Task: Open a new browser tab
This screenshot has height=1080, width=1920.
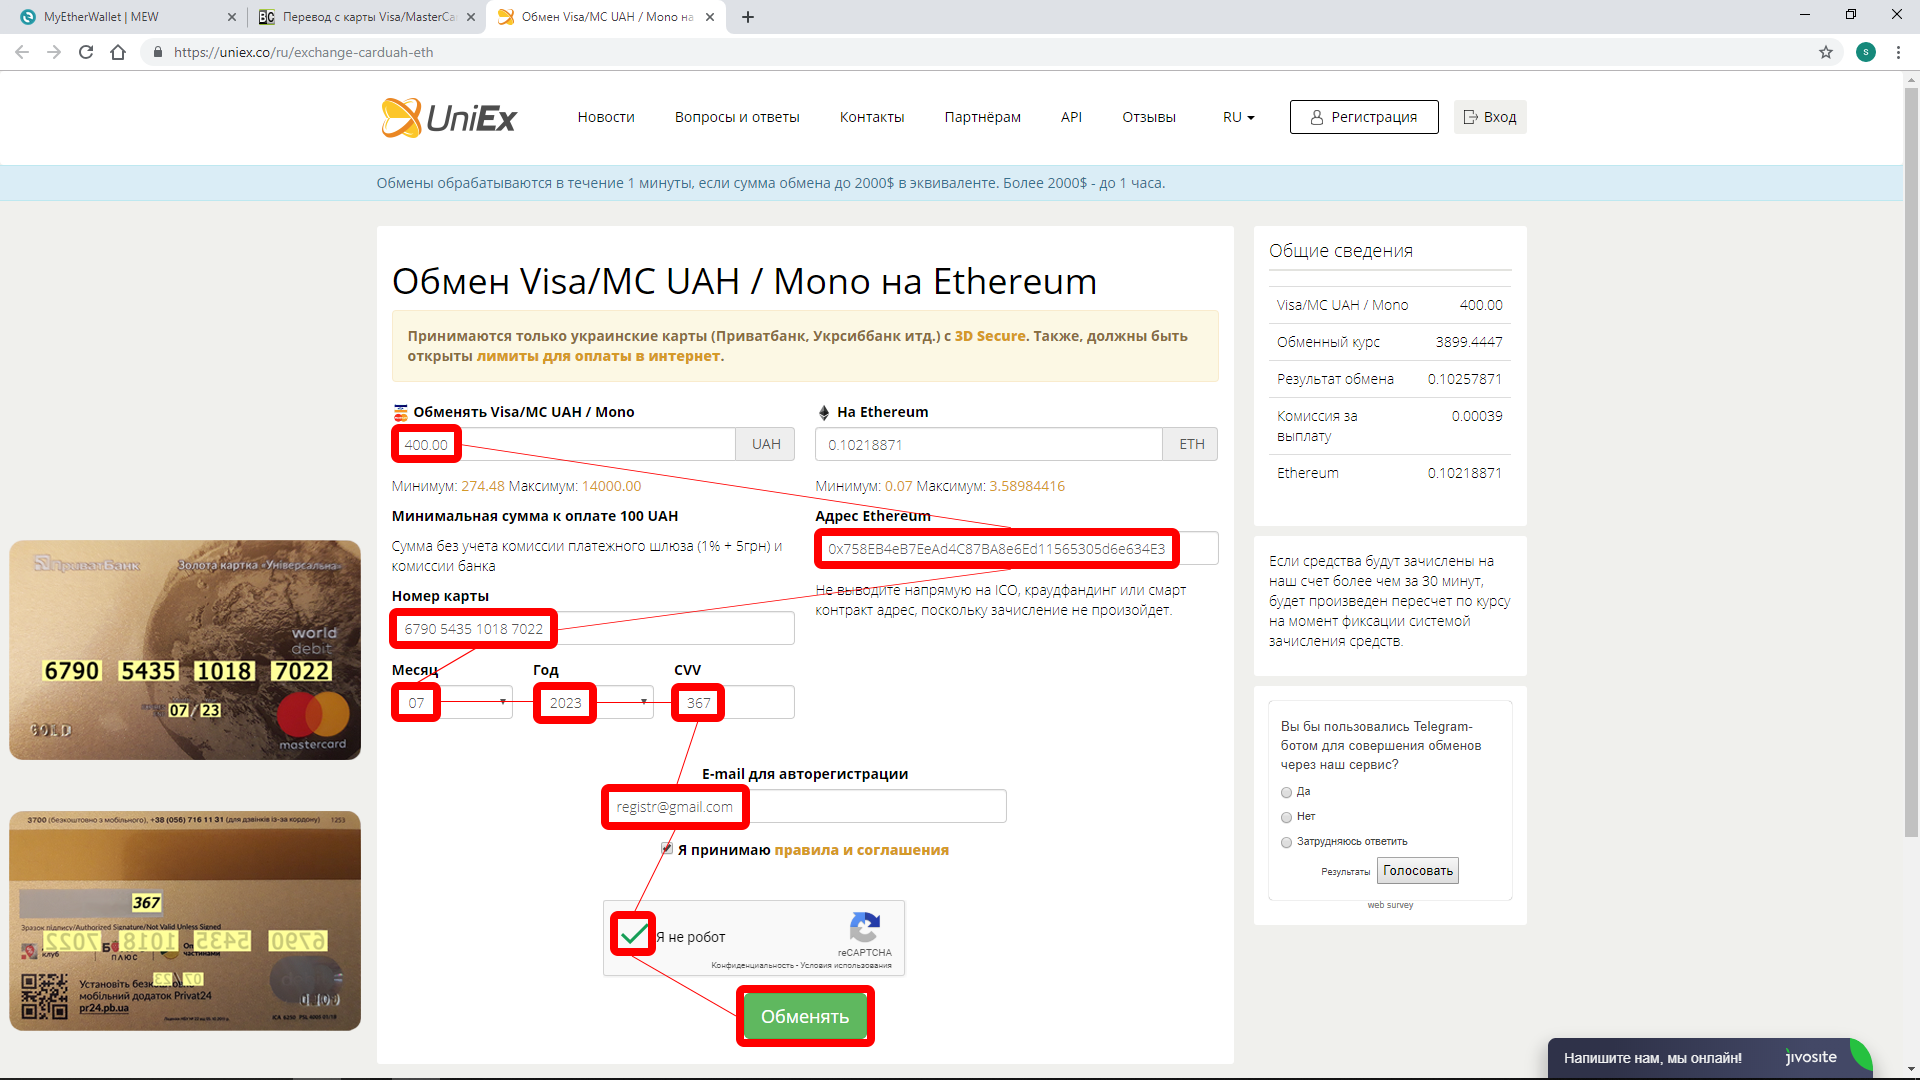Action: (748, 17)
